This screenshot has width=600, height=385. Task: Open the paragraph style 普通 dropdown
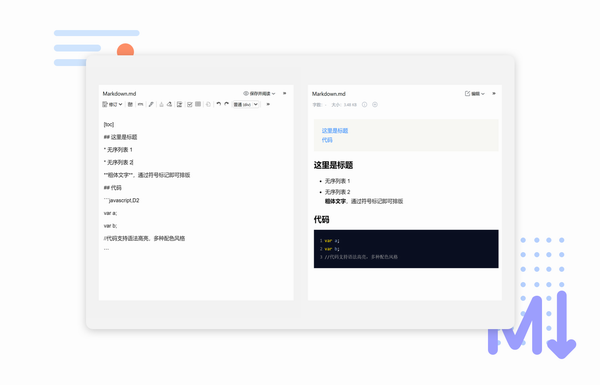246,104
